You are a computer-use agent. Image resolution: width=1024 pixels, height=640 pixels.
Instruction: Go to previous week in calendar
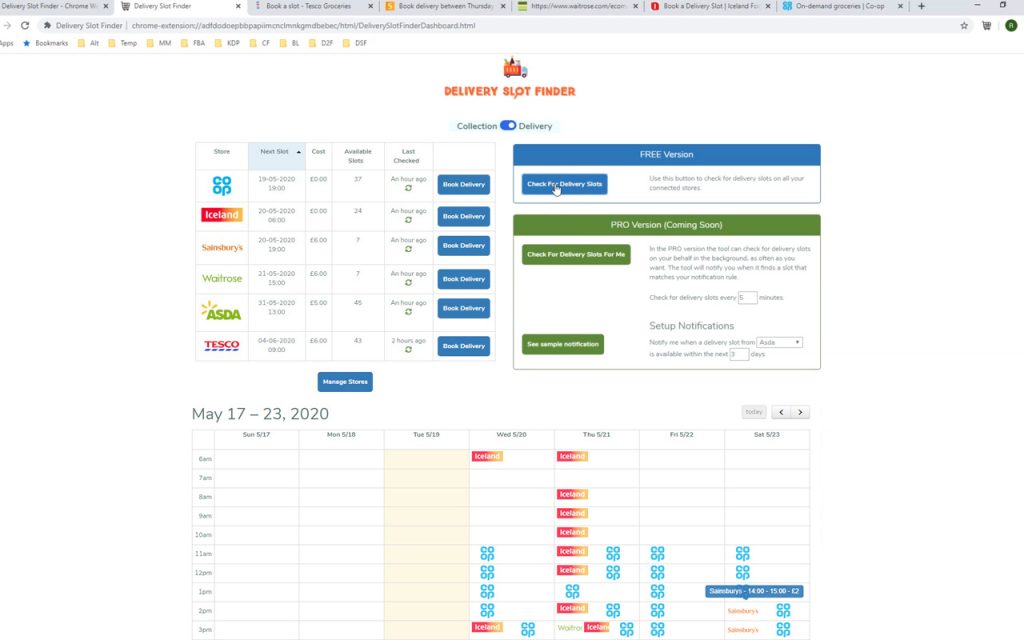tap(780, 412)
